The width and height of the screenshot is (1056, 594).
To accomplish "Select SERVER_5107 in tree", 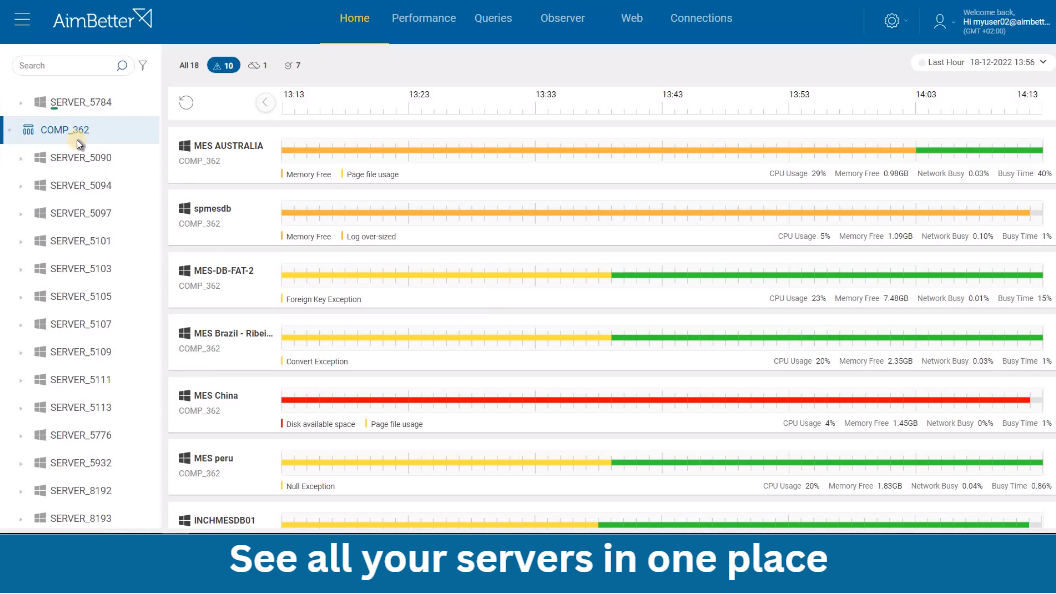I will (x=80, y=324).
